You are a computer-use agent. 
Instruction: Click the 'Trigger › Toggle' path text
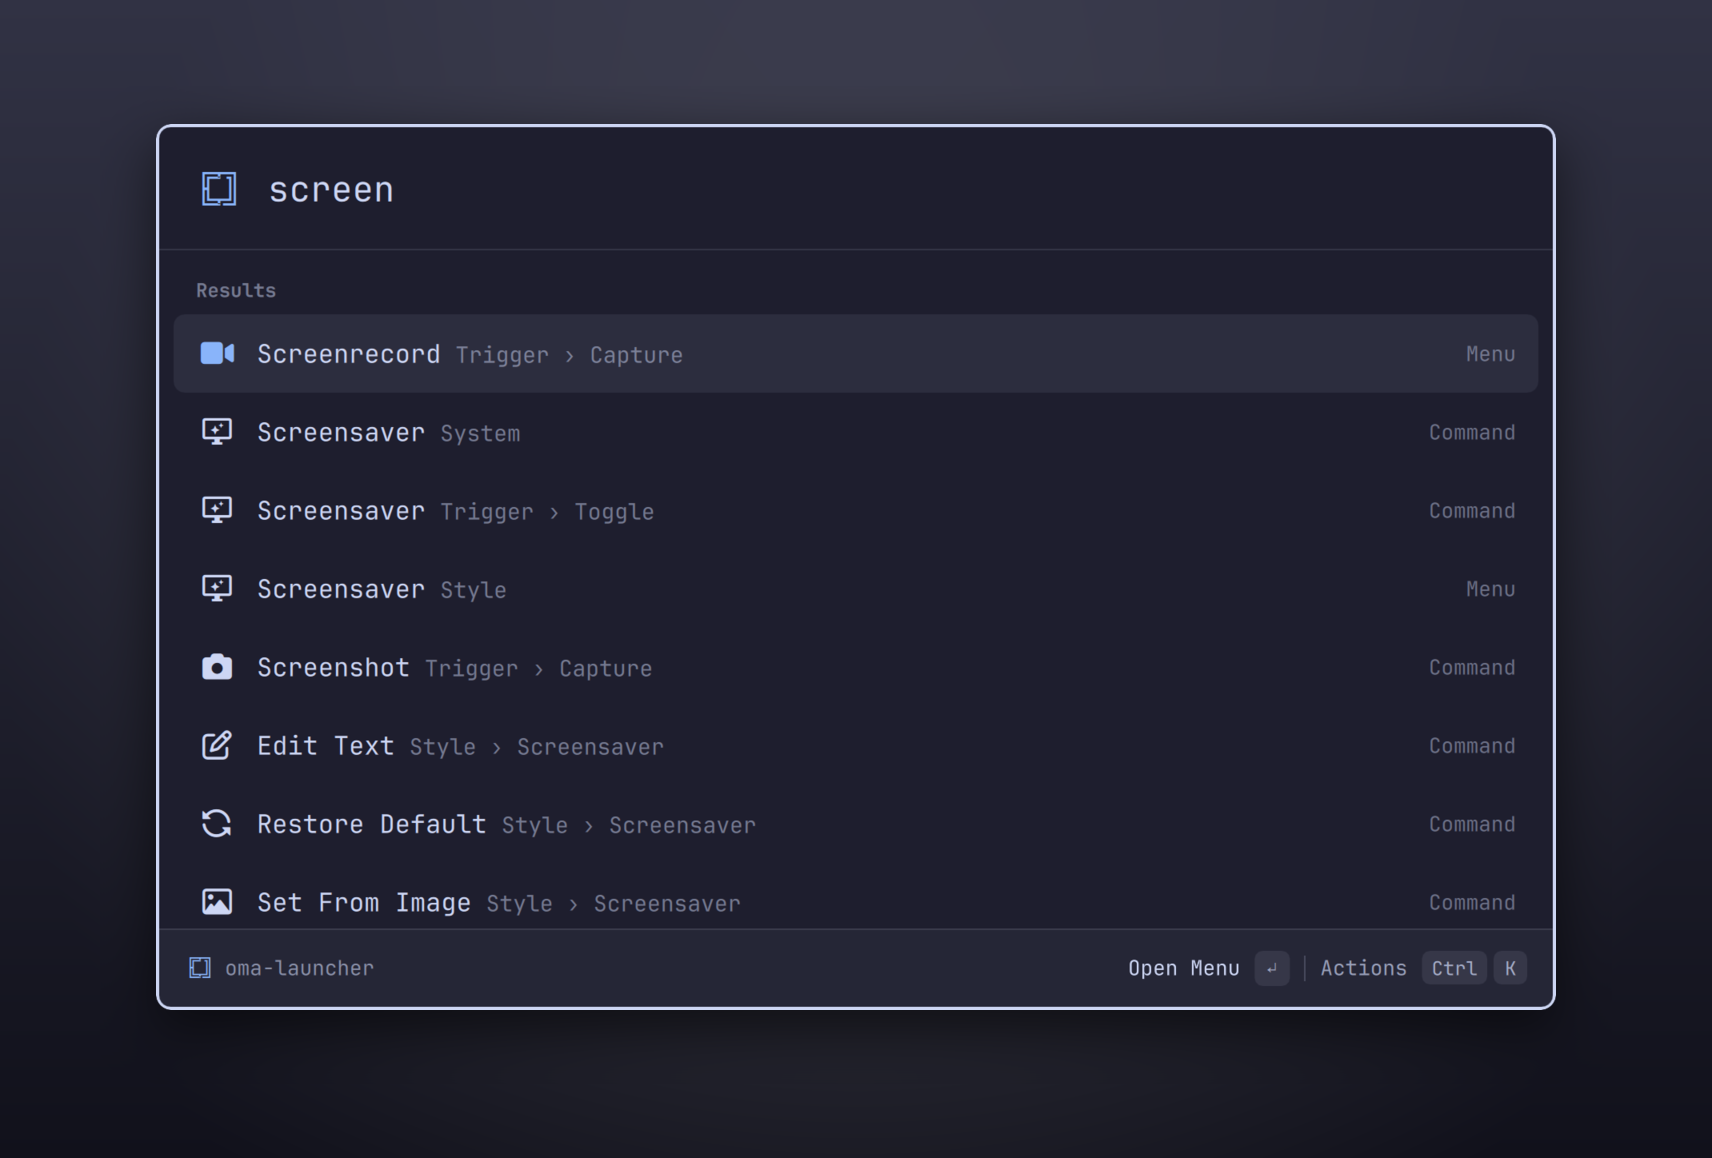(547, 512)
